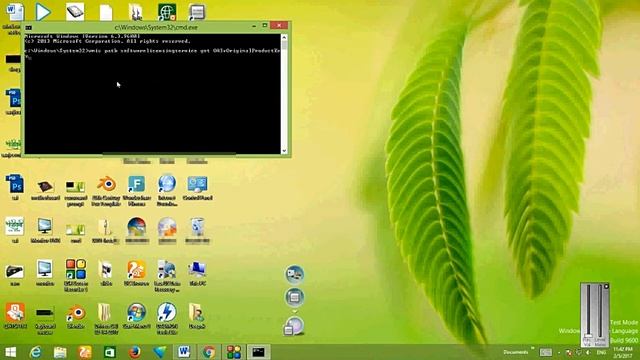The height and width of the screenshot is (360, 640).
Task: Open File Explorer from the taskbar
Action: pyautogui.click(x=60, y=352)
